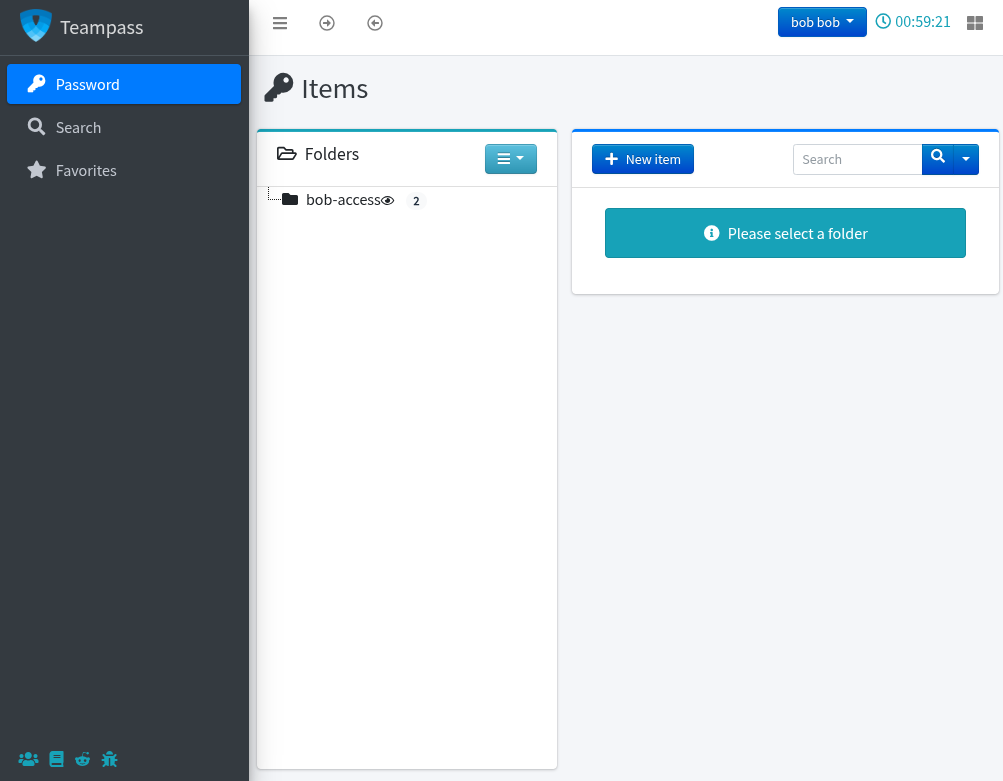Open the bob bob user dropdown
Screen dimensions: 1003x781
tap(821, 21)
